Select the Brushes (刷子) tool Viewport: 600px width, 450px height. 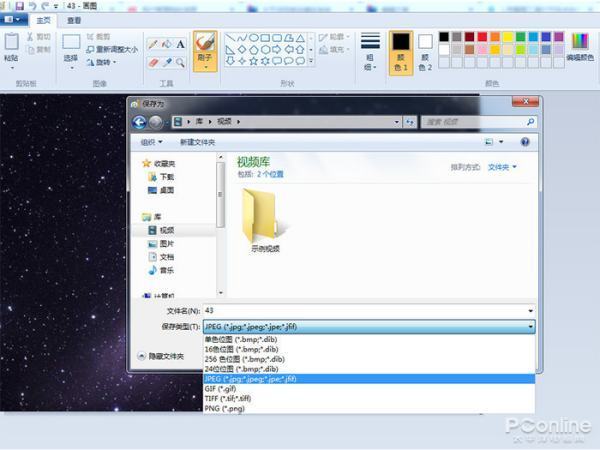pos(207,47)
